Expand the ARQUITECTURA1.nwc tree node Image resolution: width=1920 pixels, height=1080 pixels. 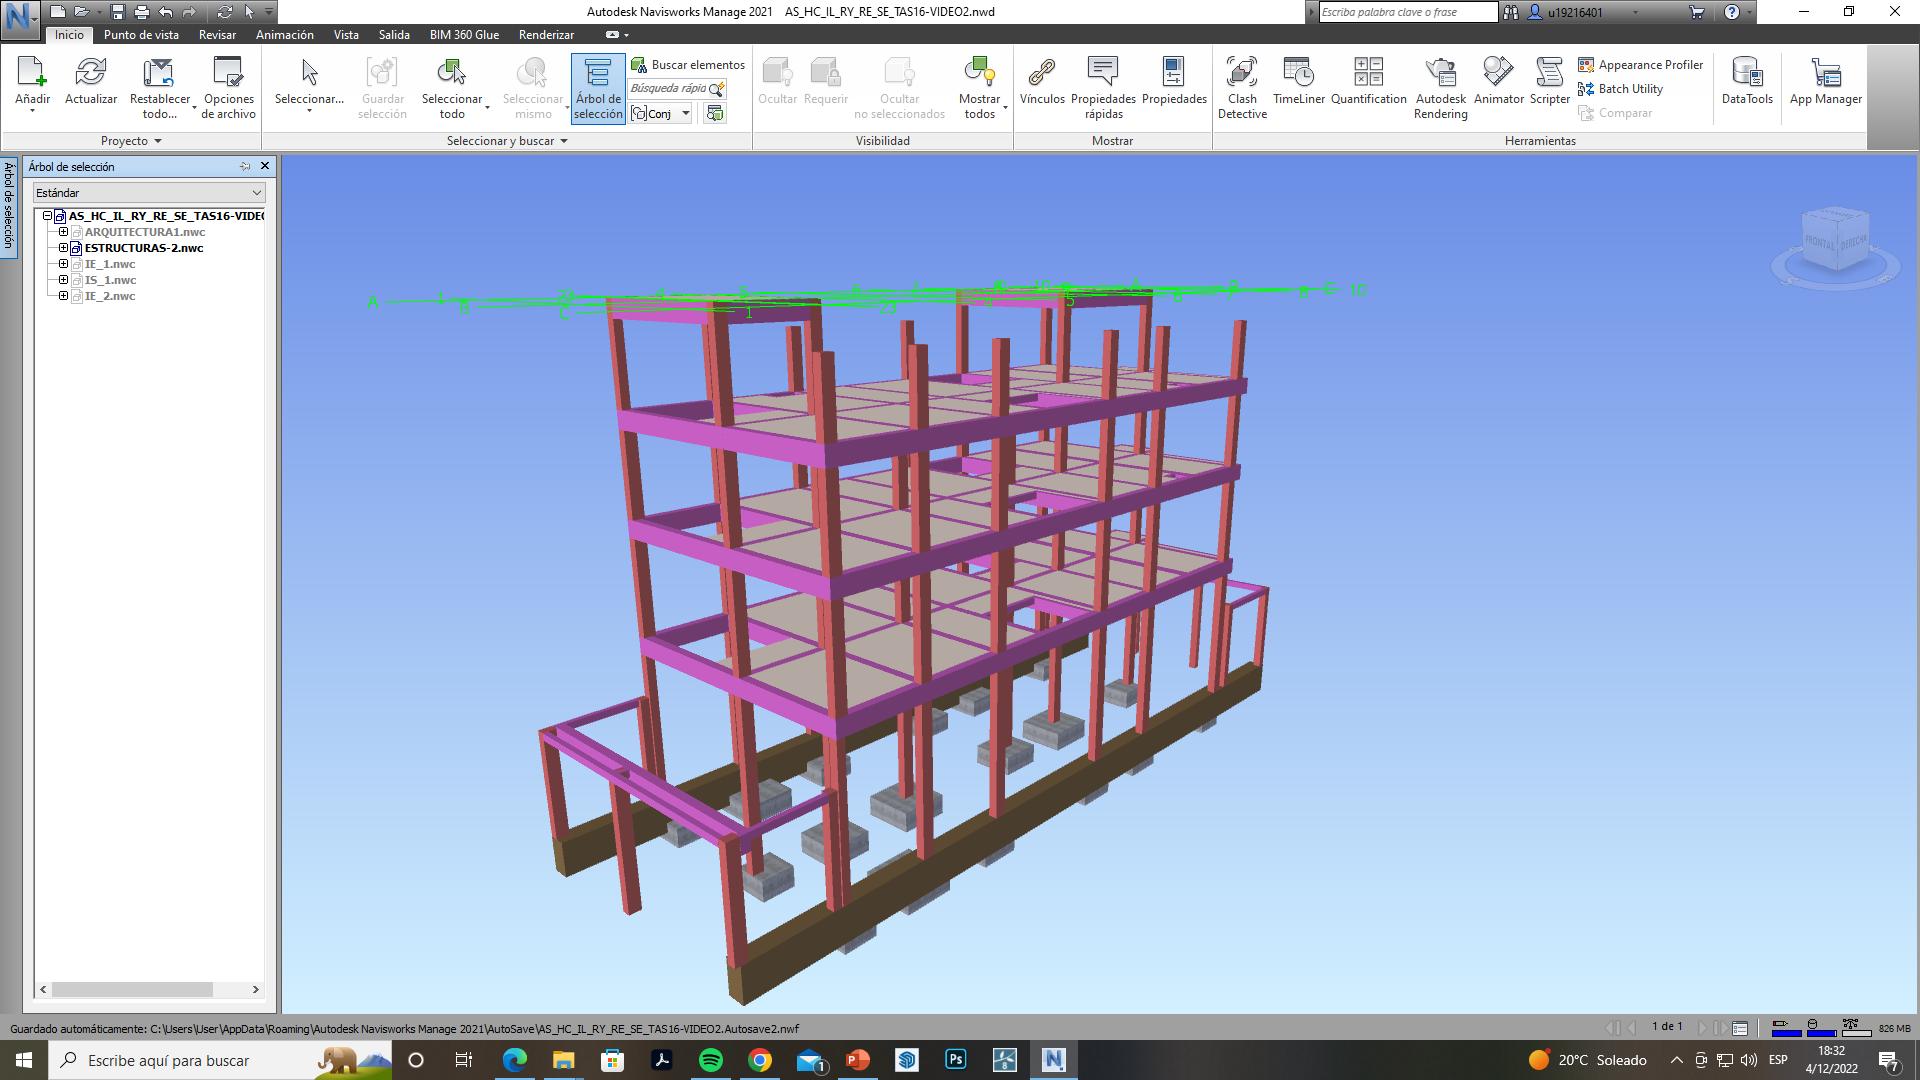pyautogui.click(x=63, y=232)
